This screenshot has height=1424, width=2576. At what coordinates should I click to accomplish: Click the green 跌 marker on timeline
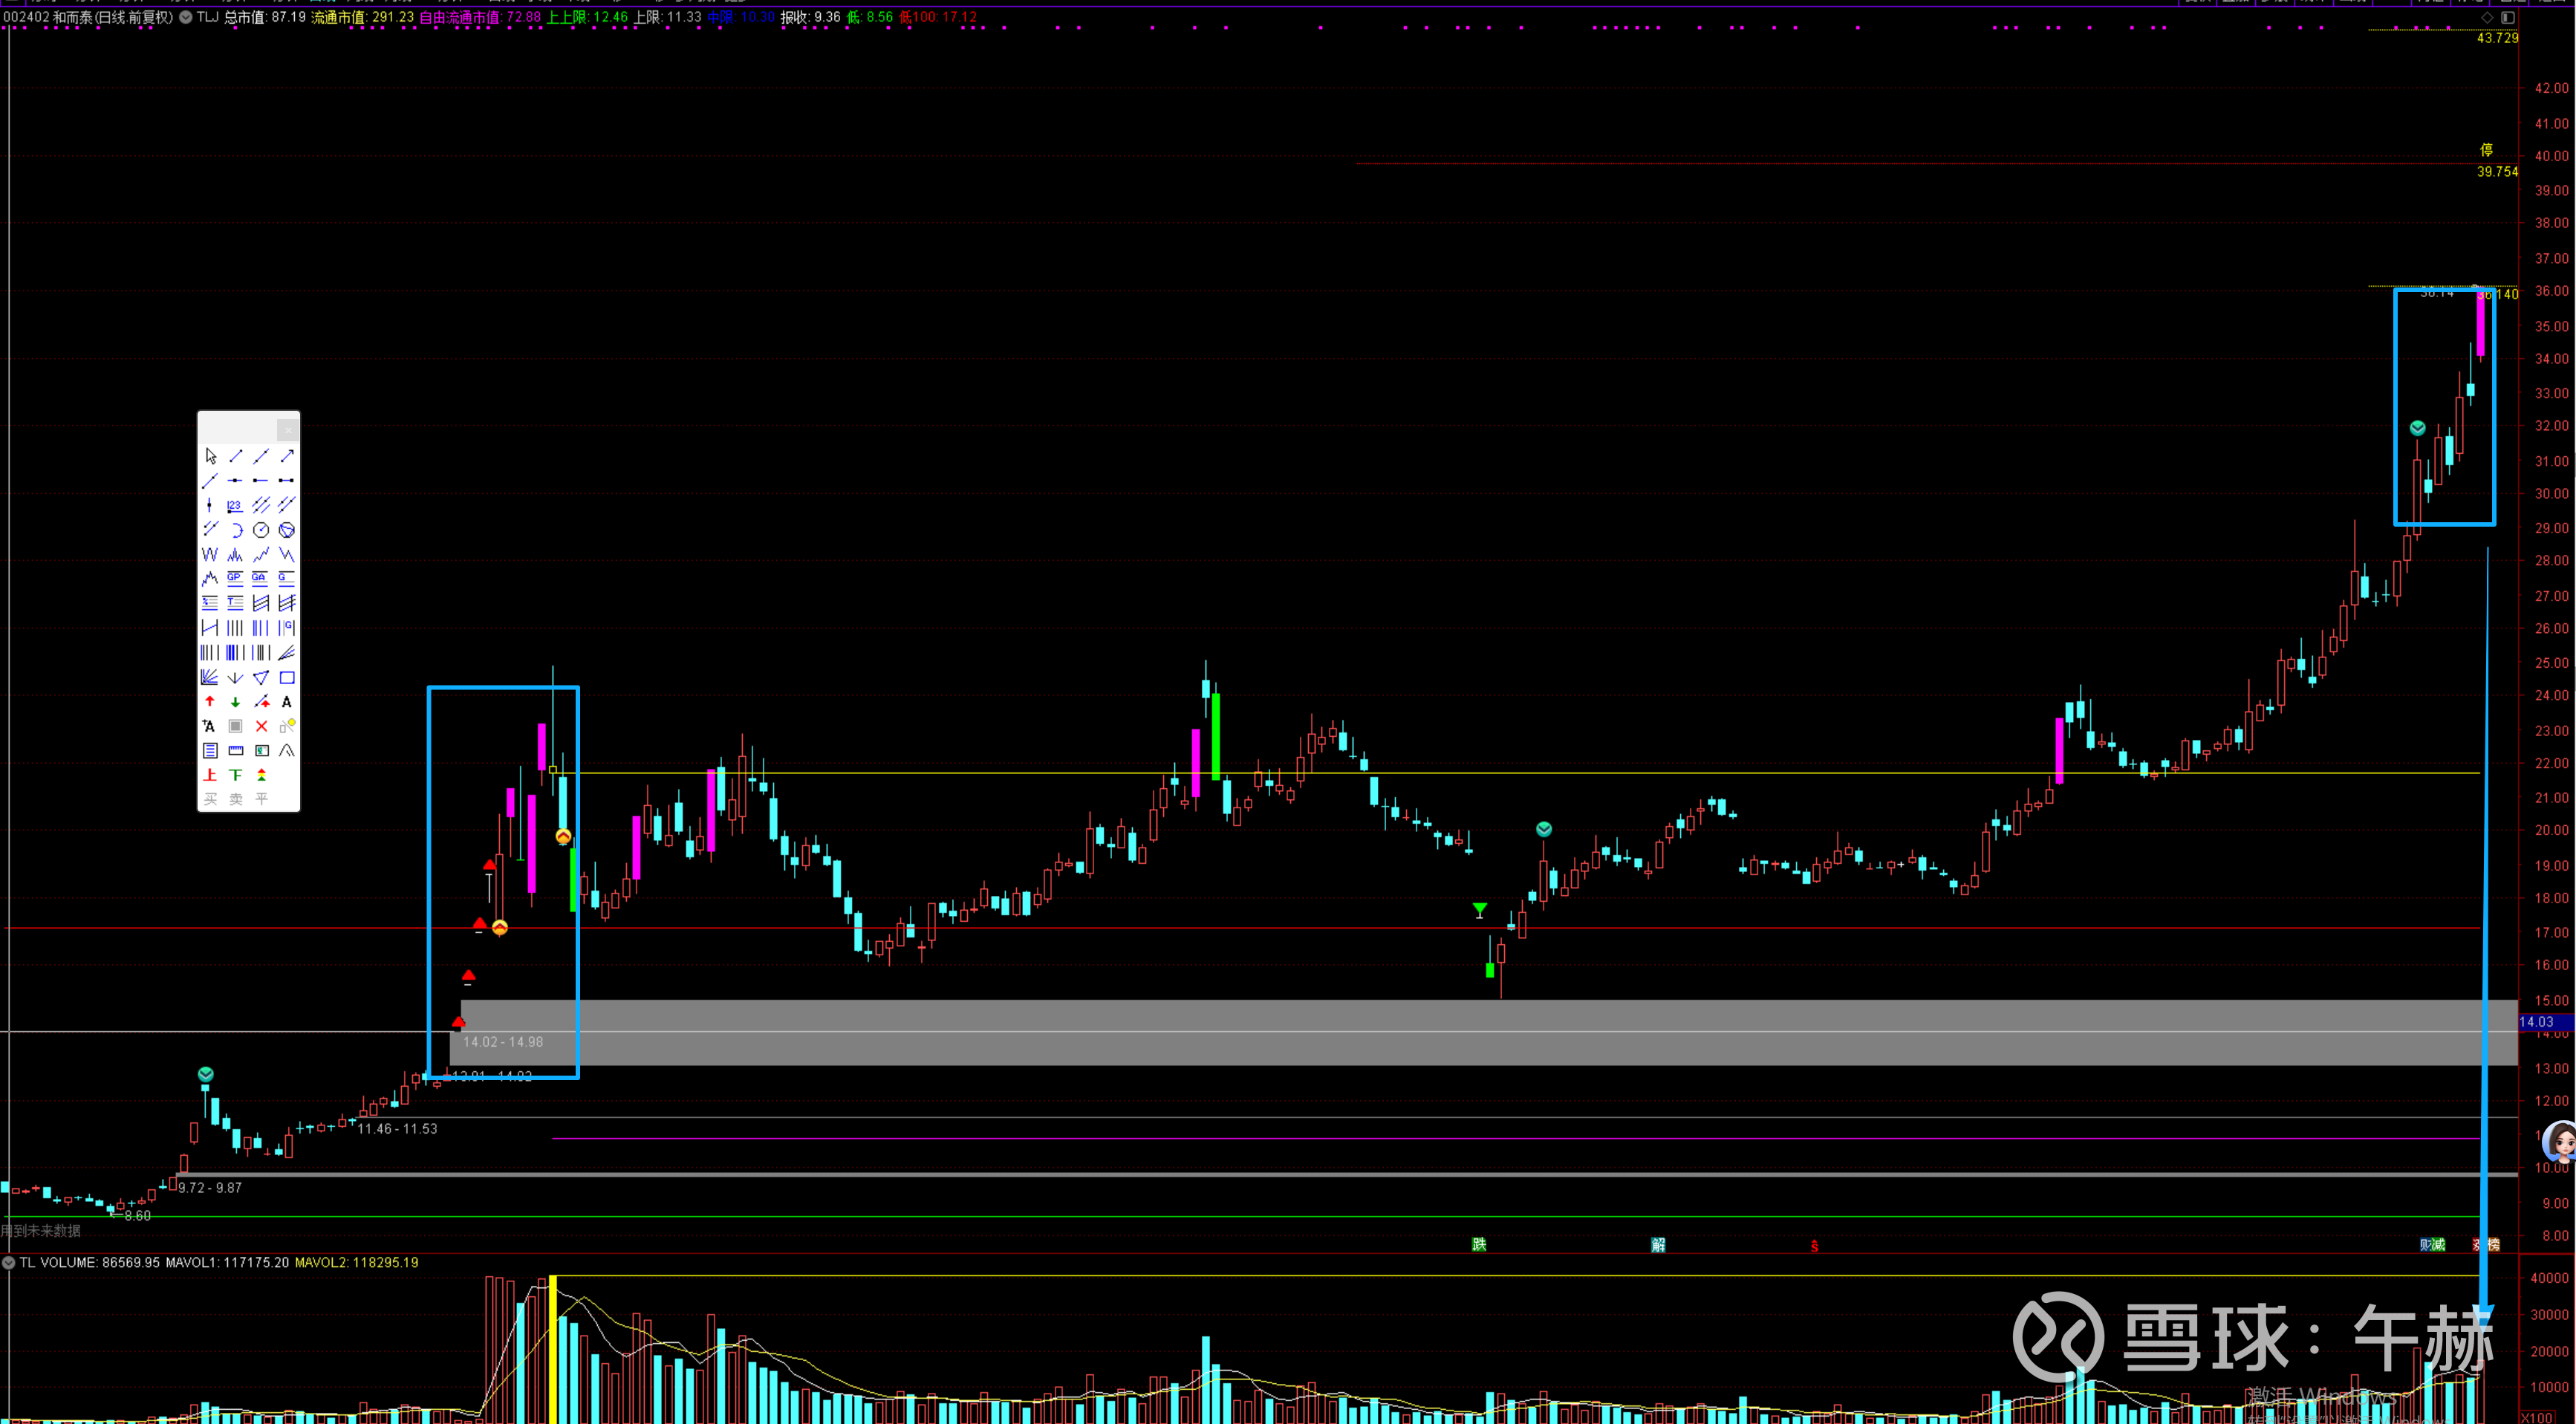click(x=1479, y=1244)
